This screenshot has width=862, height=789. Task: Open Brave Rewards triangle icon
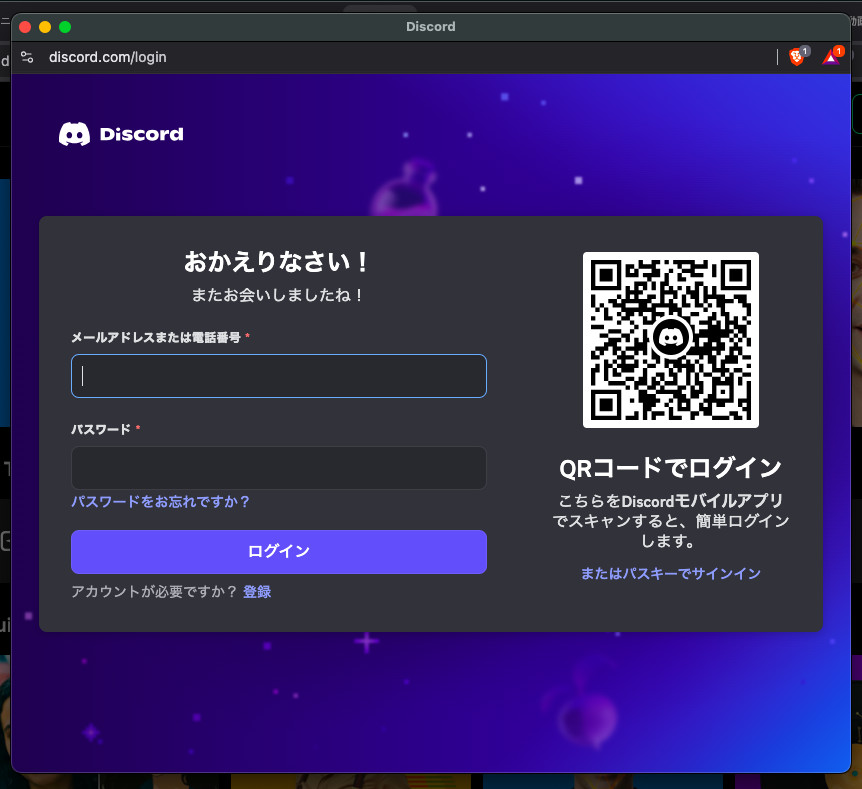(x=831, y=57)
